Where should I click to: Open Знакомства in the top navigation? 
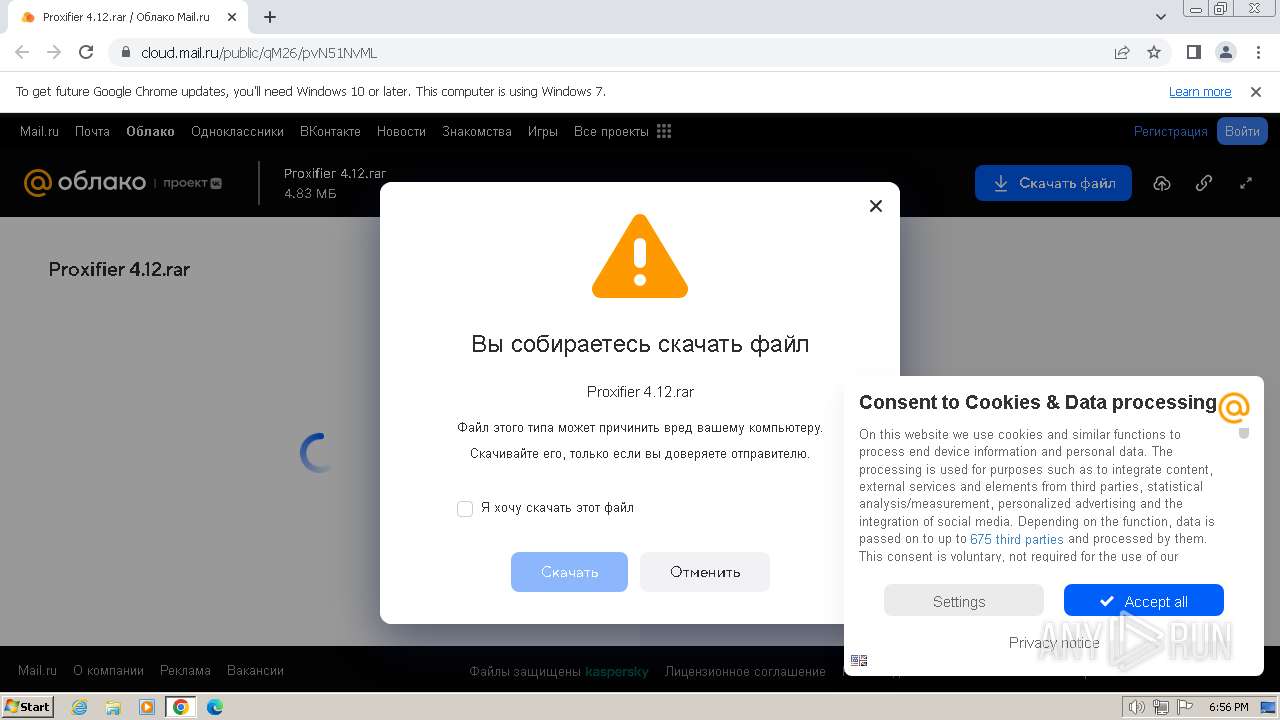pos(477,131)
